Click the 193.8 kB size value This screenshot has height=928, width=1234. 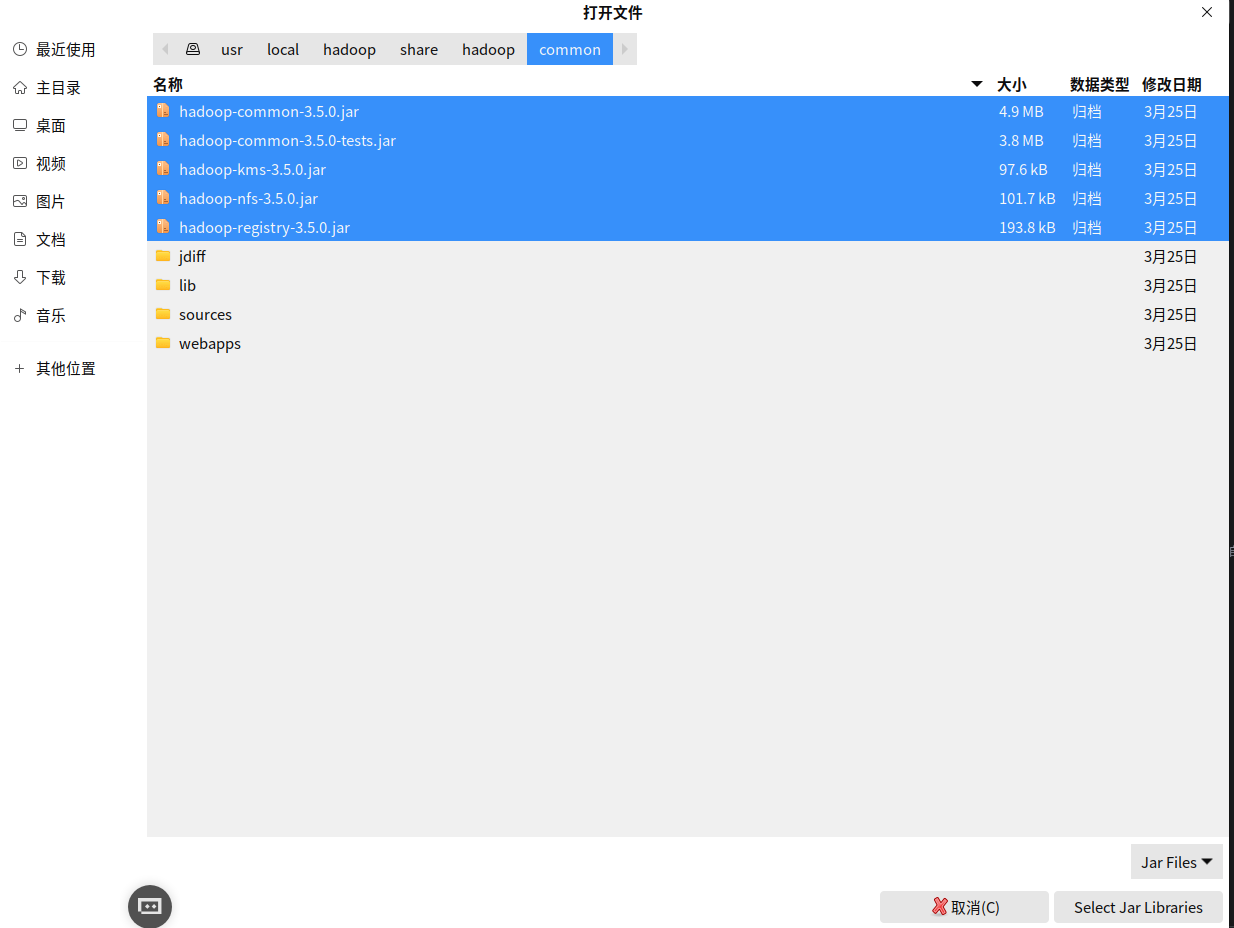[1027, 227]
